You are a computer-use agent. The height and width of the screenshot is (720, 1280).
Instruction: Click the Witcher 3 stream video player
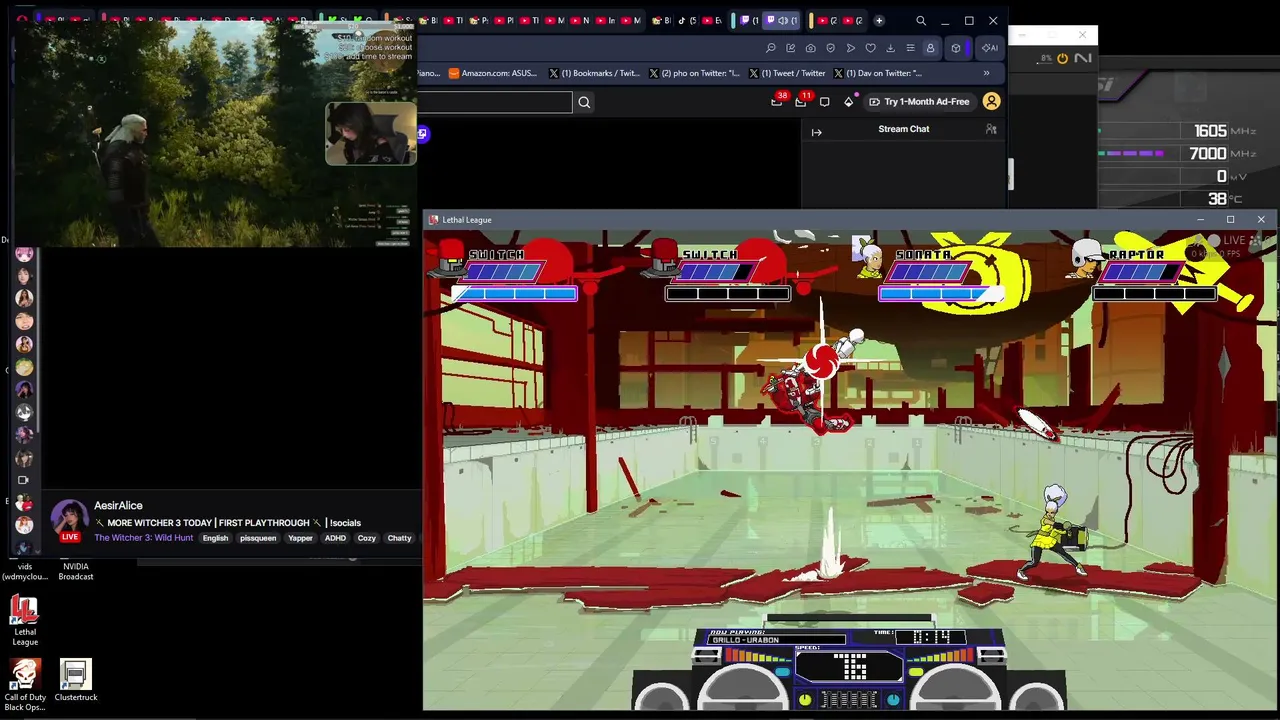pos(215,135)
